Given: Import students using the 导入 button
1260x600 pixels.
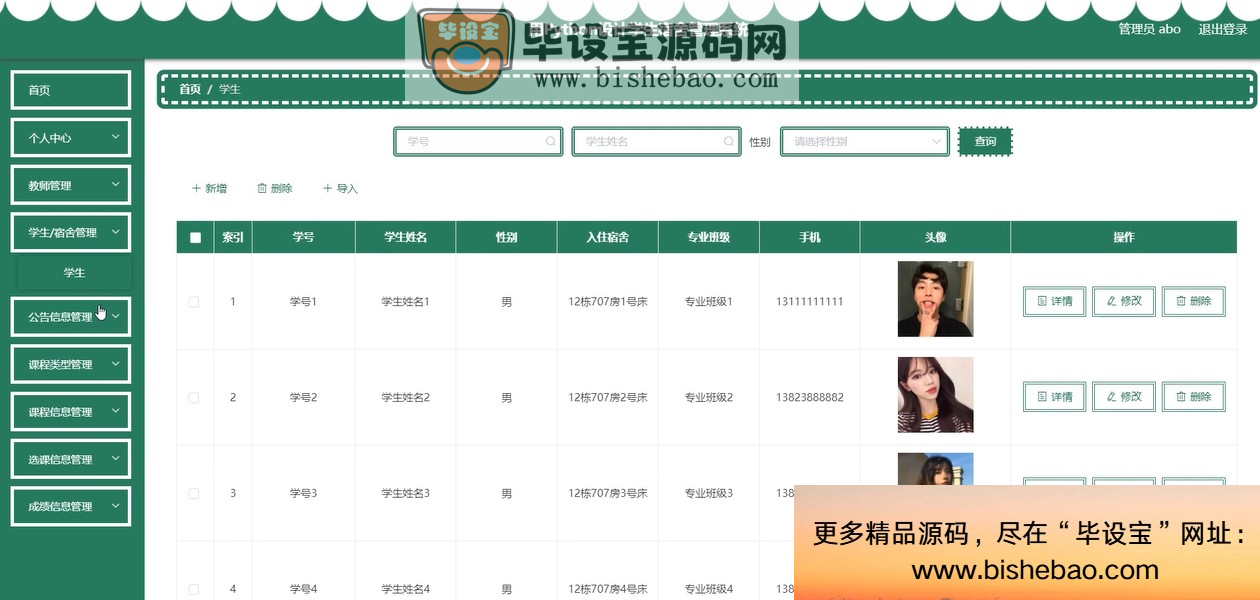Looking at the screenshot, I should [340, 188].
